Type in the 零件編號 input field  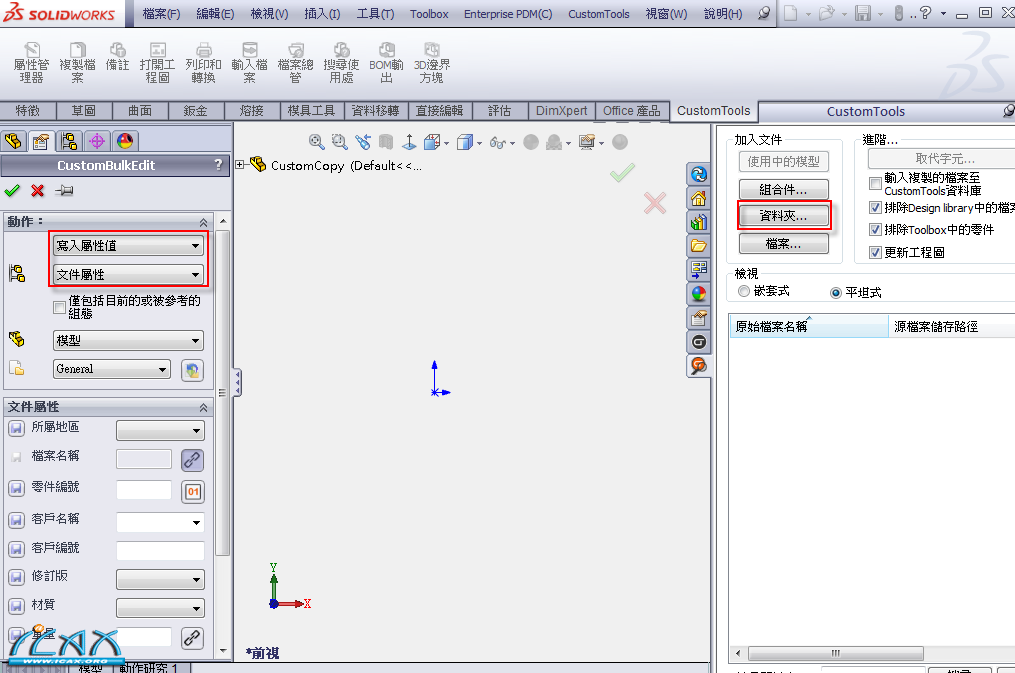(x=145, y=491)
